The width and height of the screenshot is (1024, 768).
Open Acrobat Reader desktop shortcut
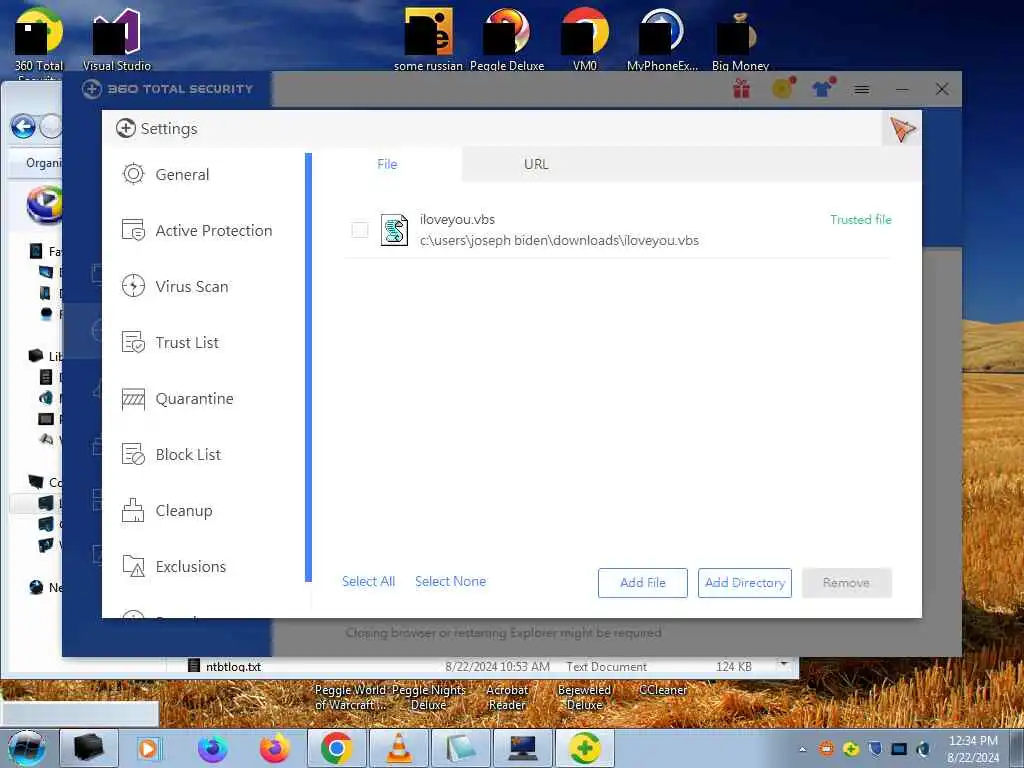(507, 697)
